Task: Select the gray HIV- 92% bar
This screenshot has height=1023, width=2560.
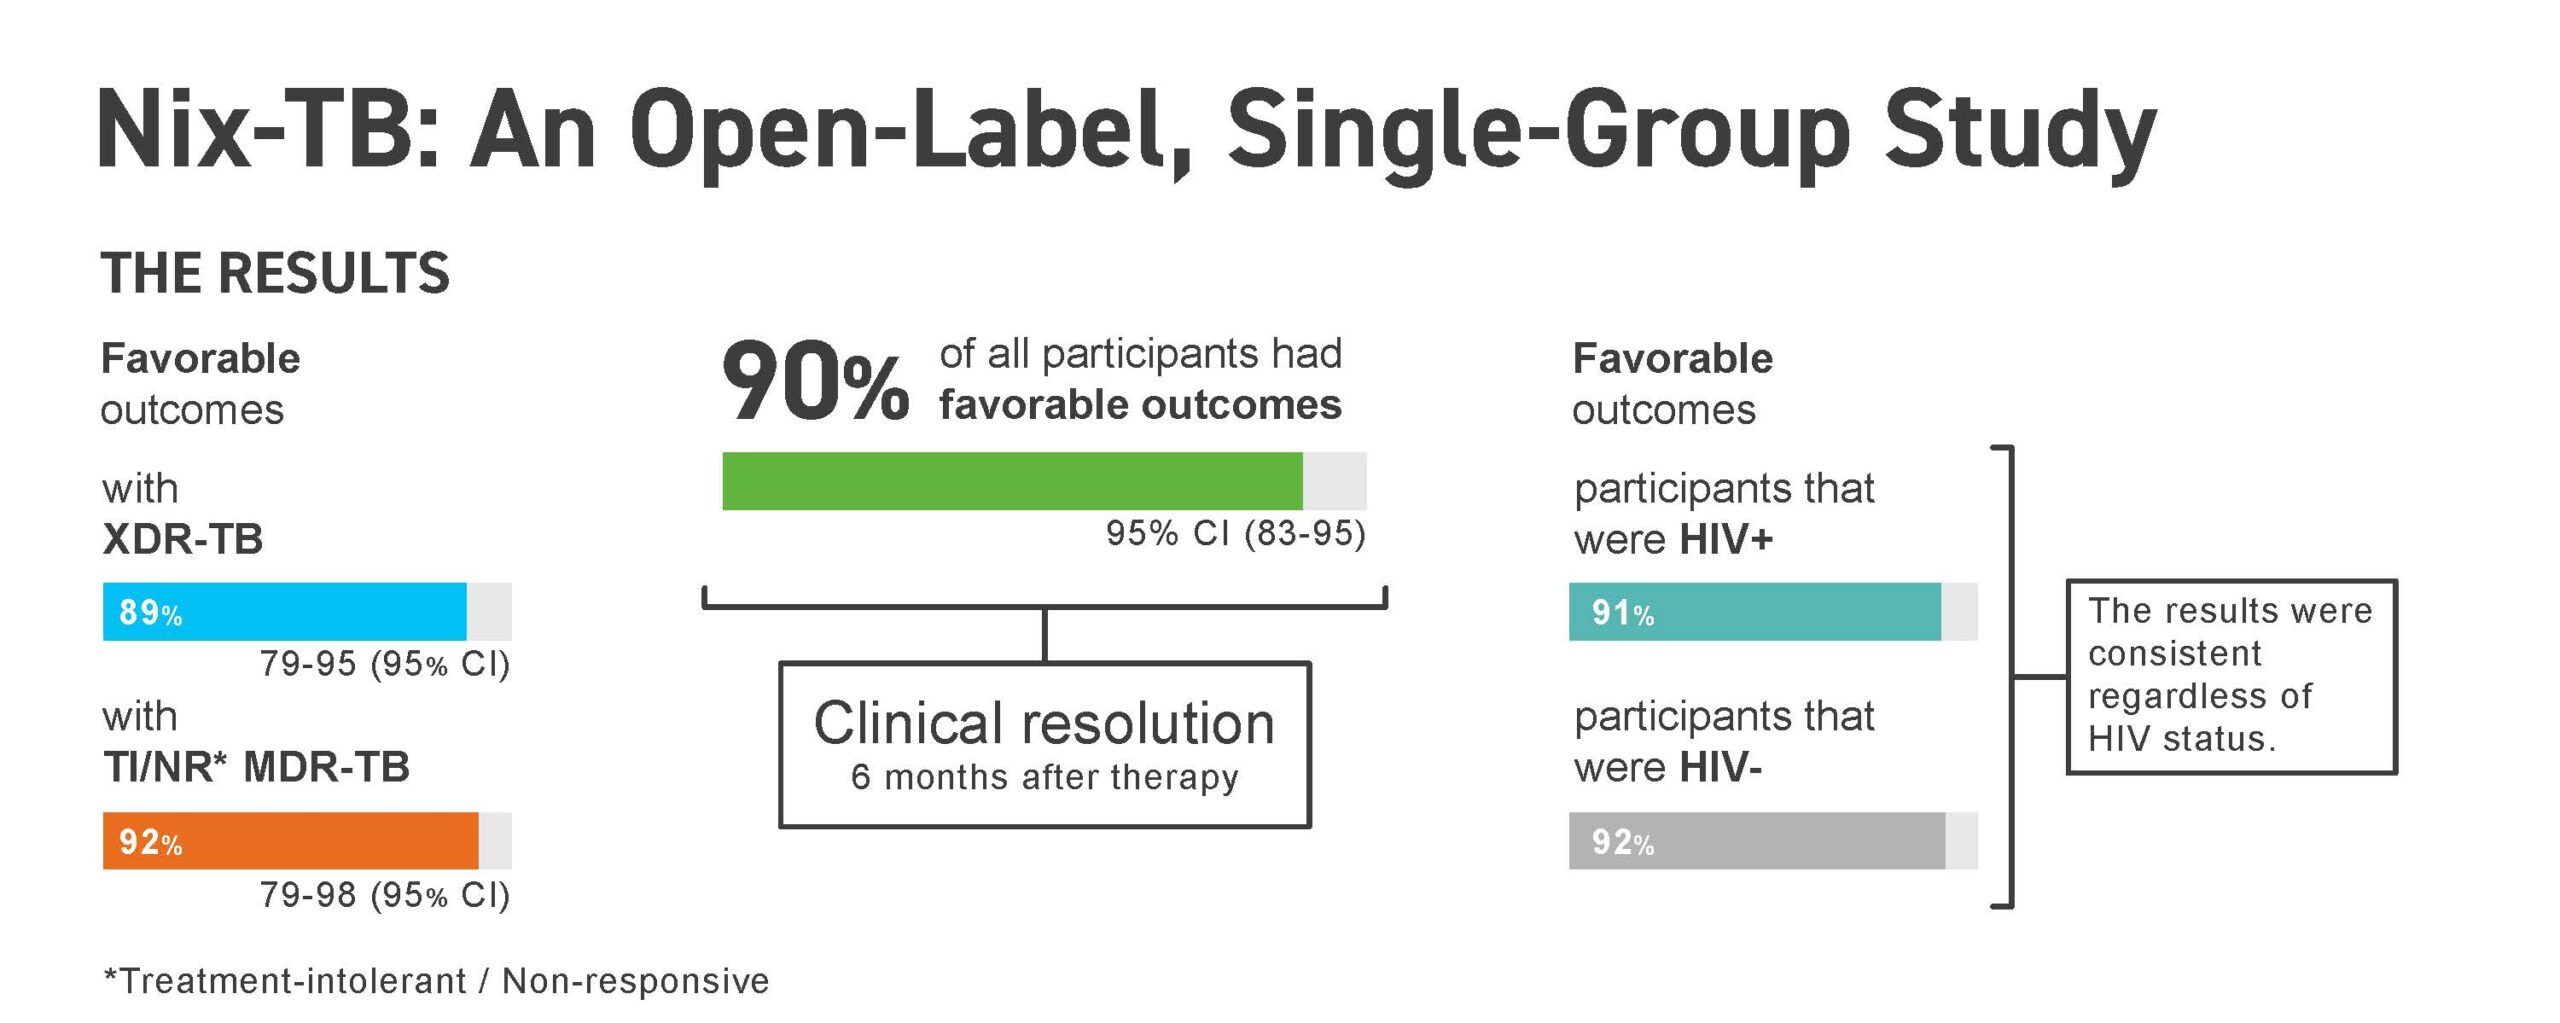Action: 1757,841
